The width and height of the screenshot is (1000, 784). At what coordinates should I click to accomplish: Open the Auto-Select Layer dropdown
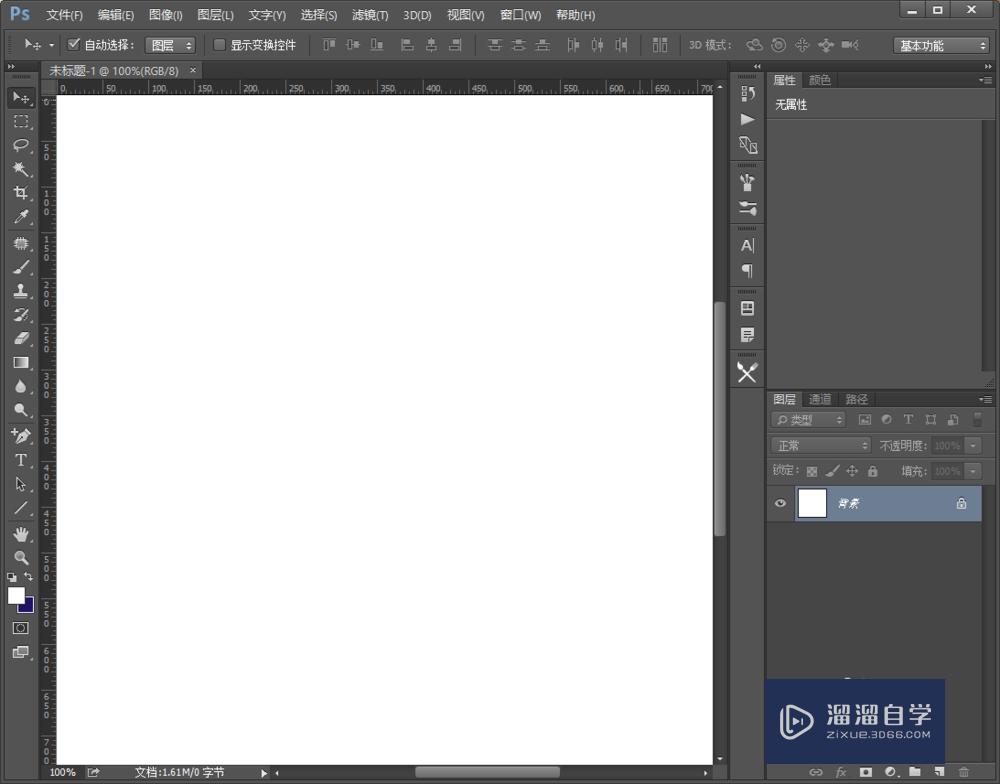(x=170, y=45)
